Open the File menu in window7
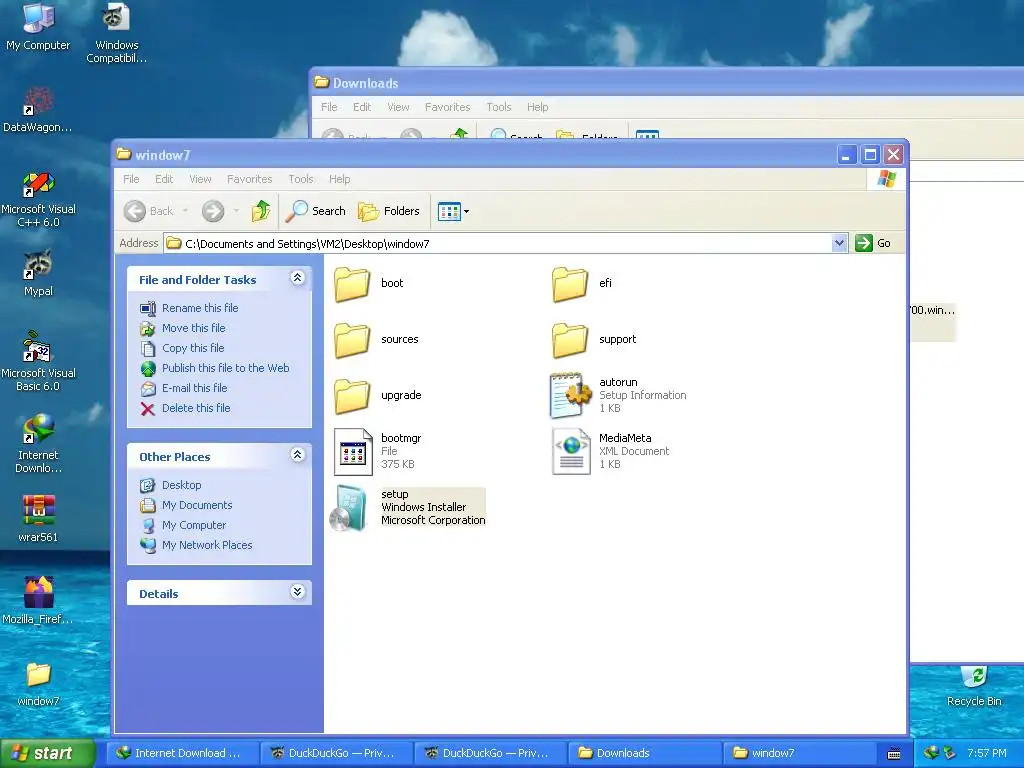 click(131, 179)
